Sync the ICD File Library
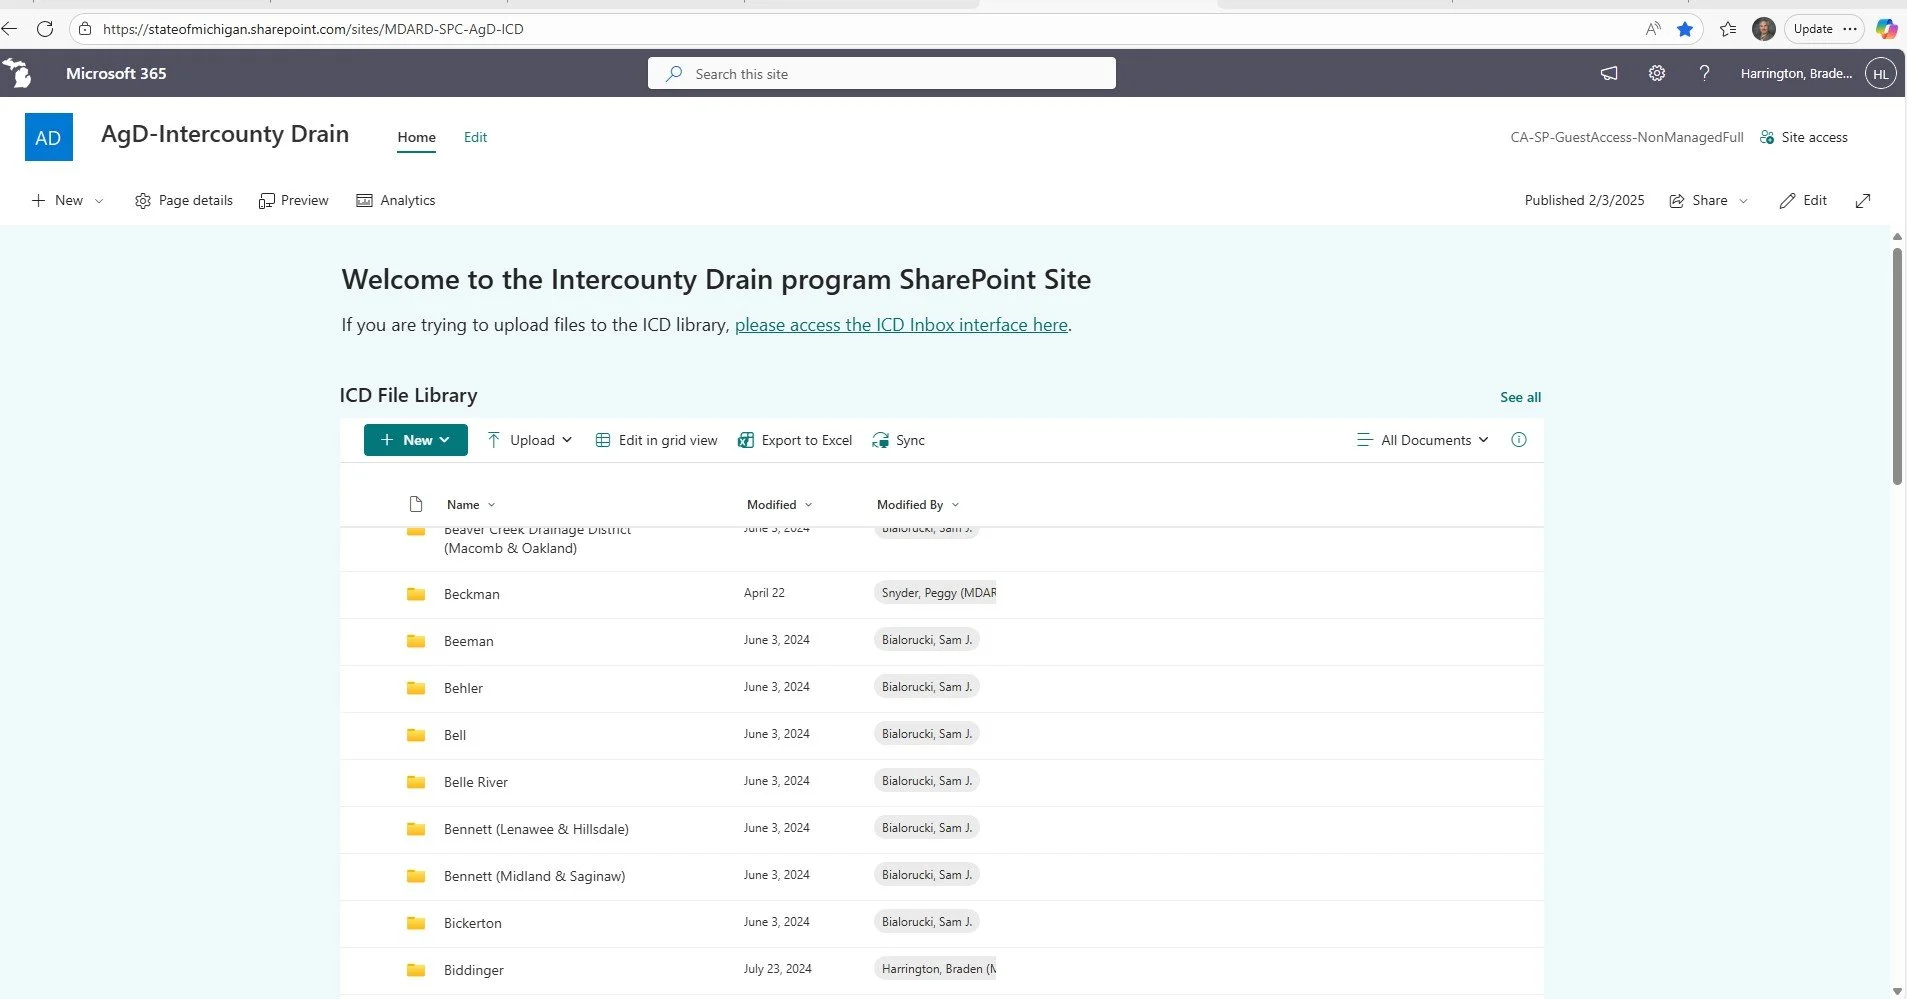Viewport: 1907px width, 999px height. point(897,440)
